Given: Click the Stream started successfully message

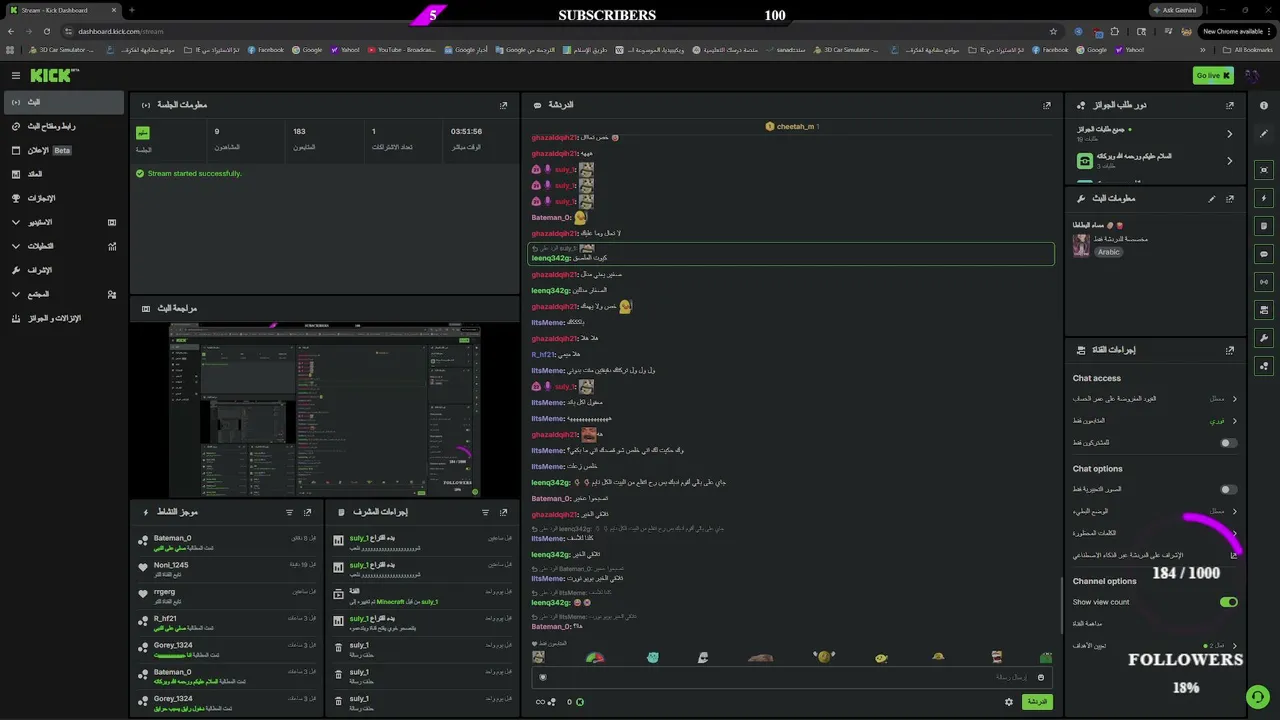Looking at the screenshot, I should (x=189, y=173).
